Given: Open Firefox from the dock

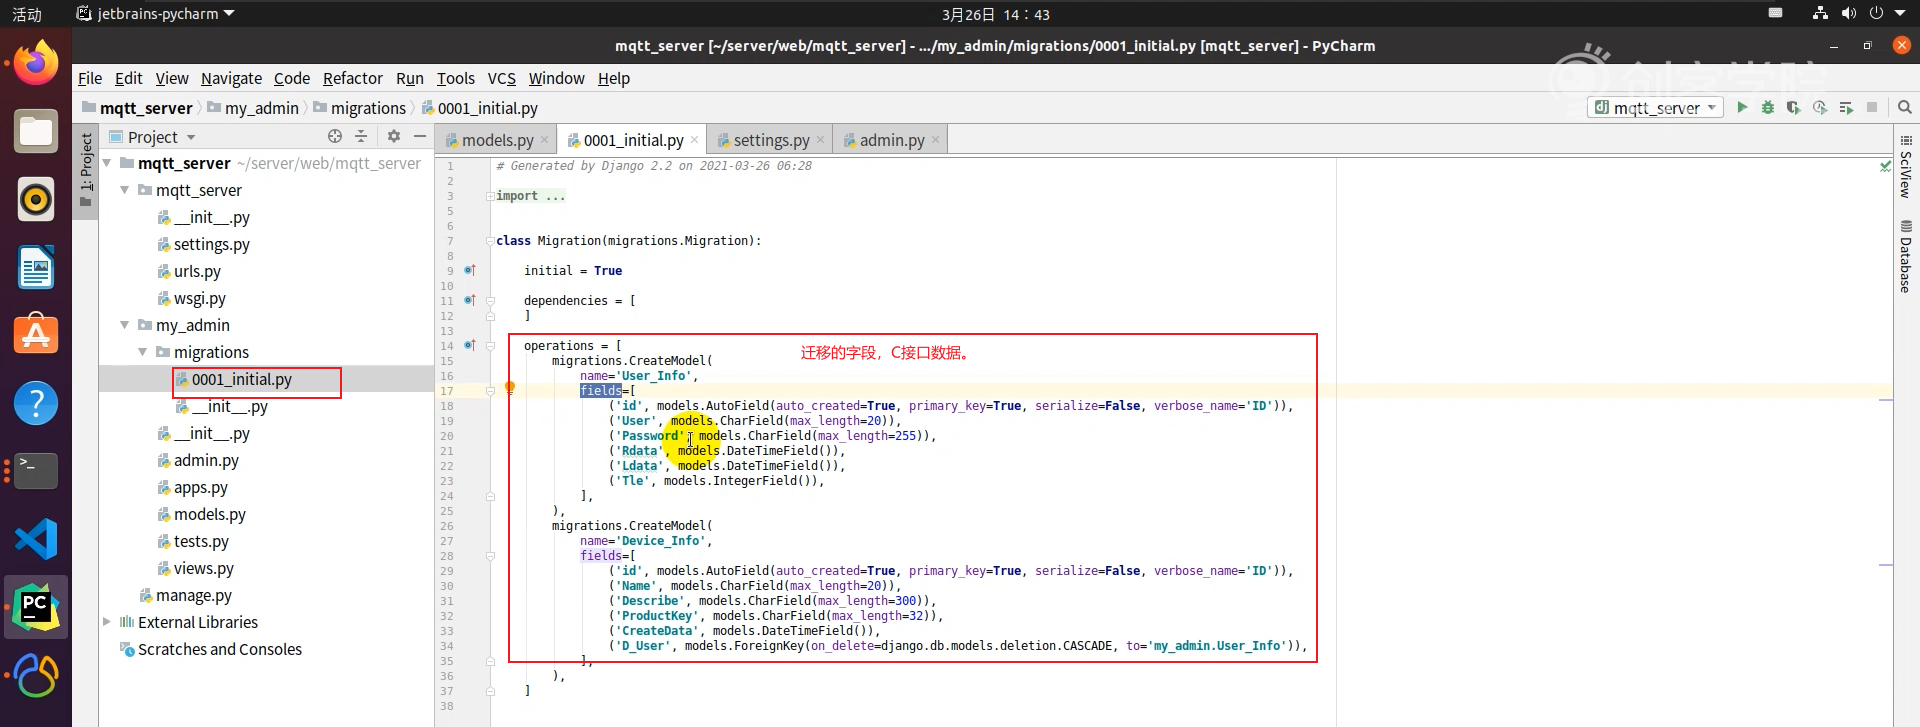Looking at the screenshot, I should [x=36, y=64].
